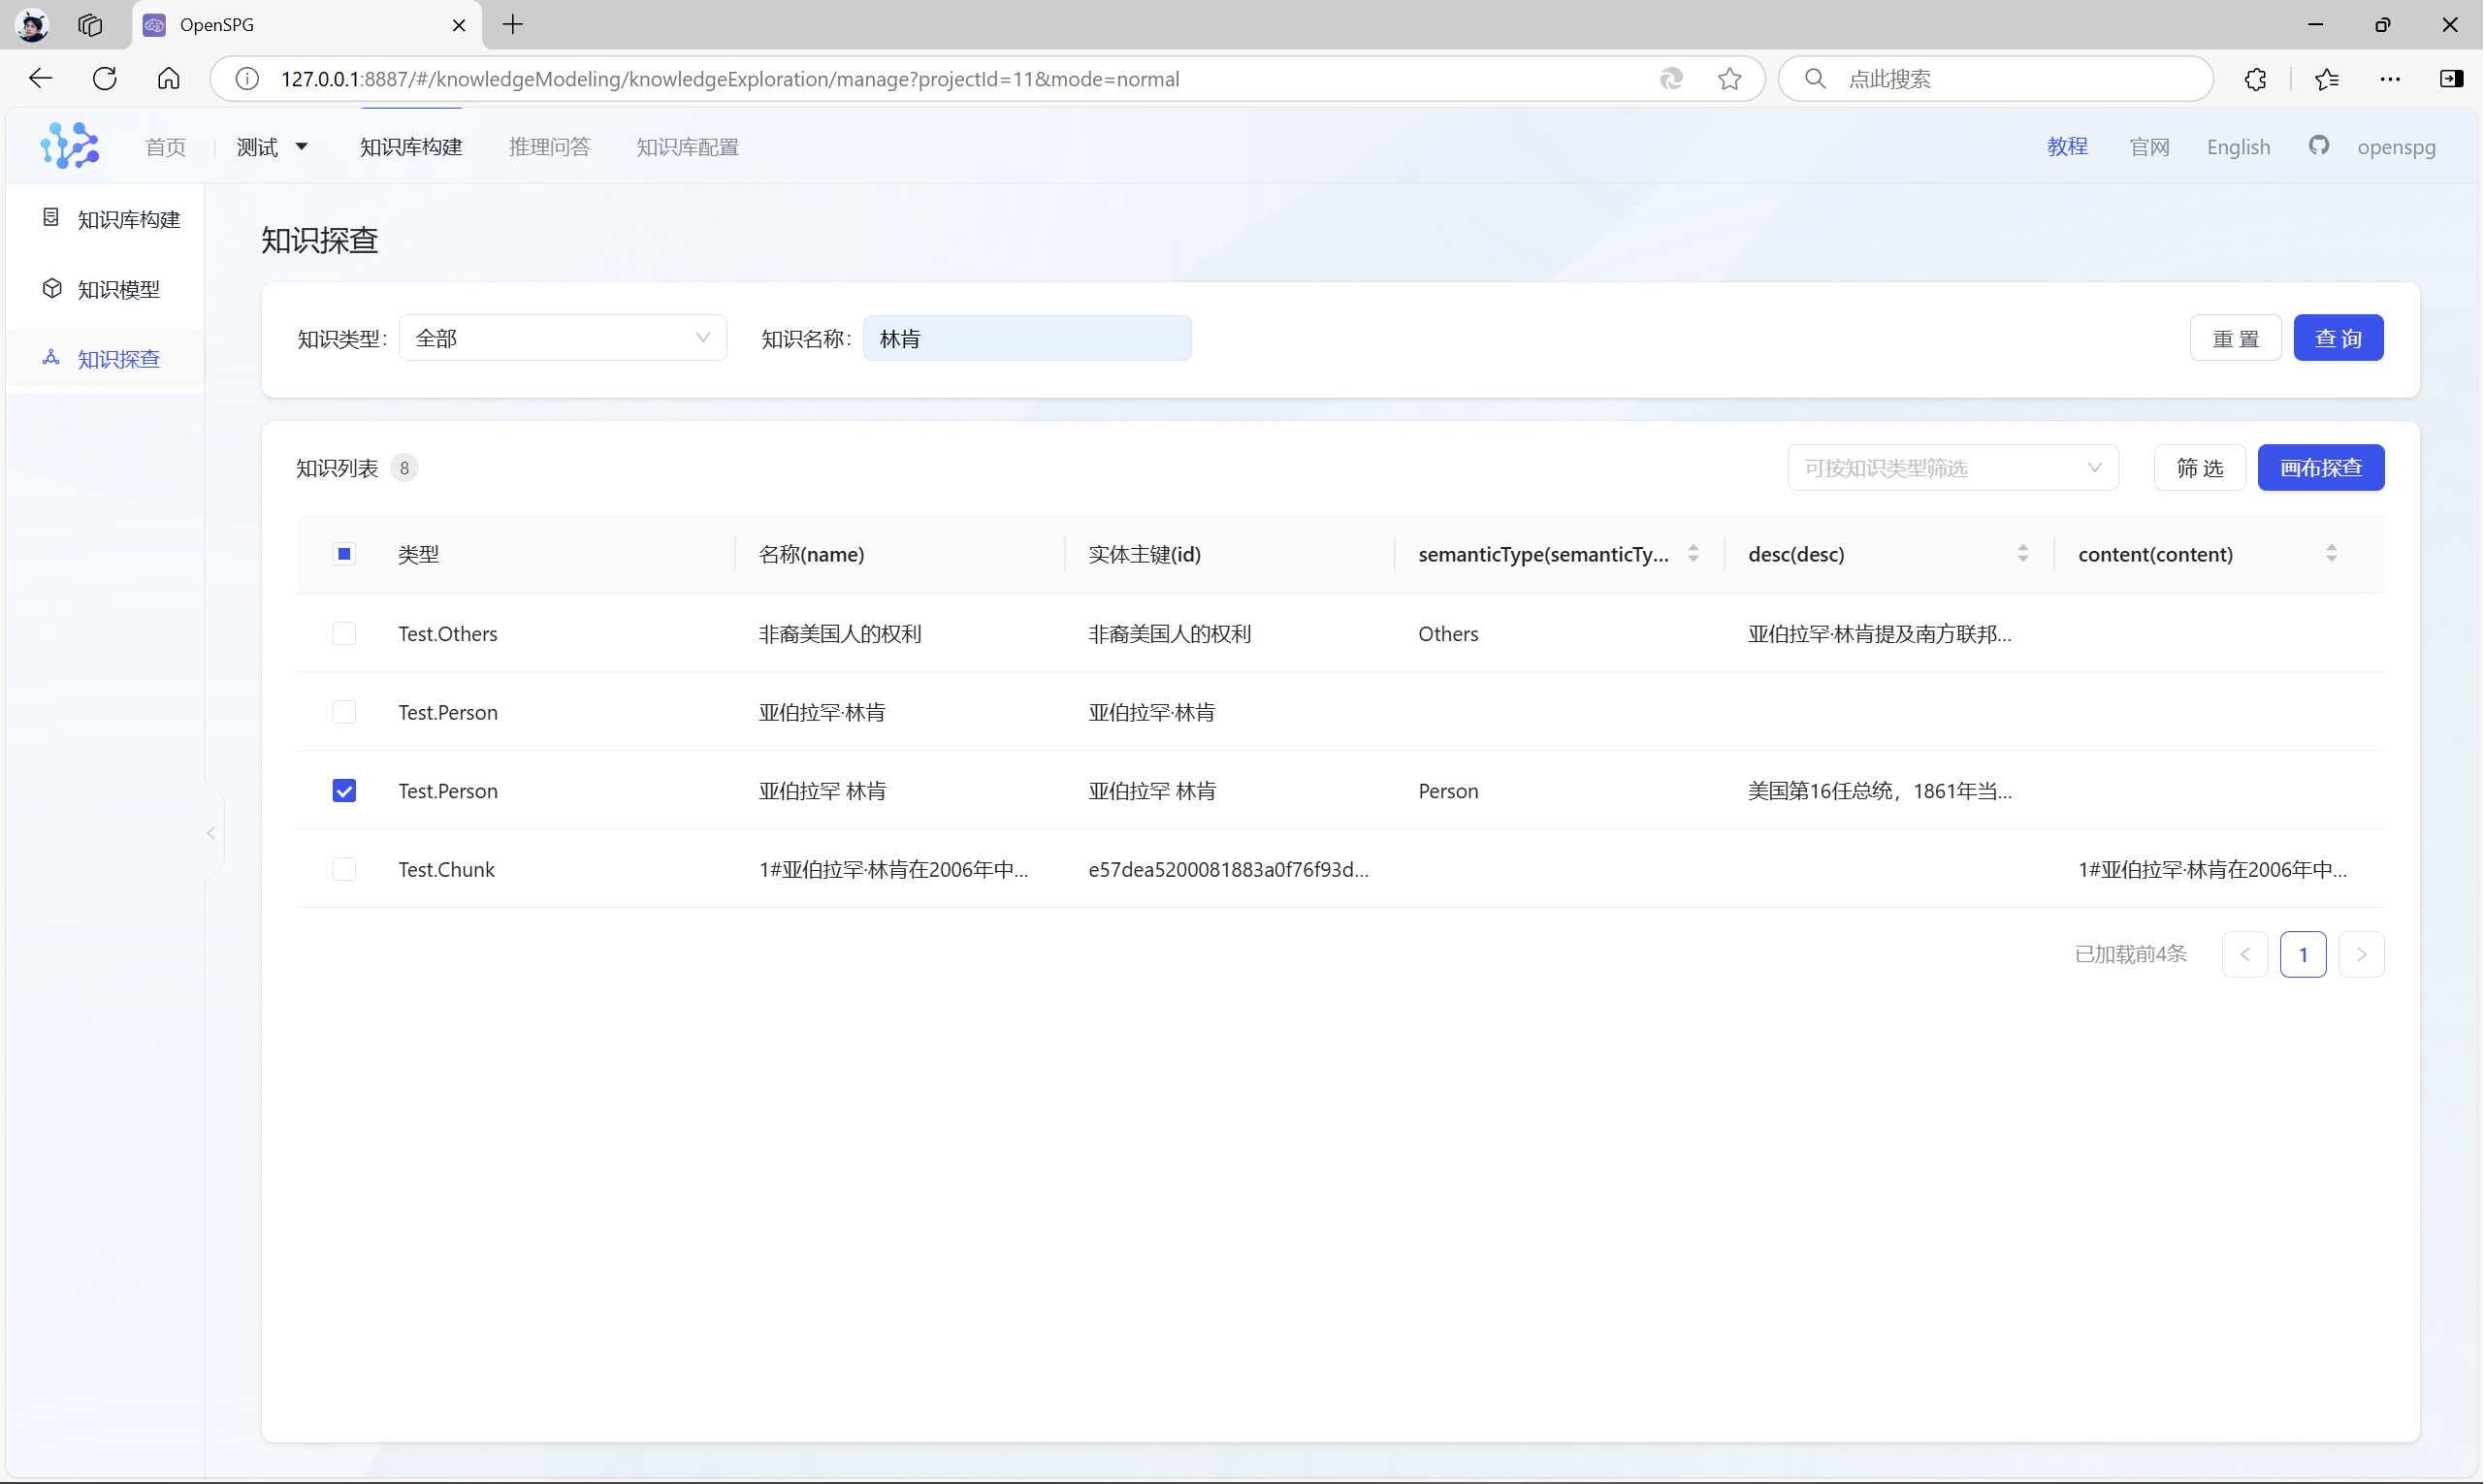The width and height of the screenshot is (2484, 1484).
Task: Click the OpenSPG logo icon
Action: click(69, 146)
